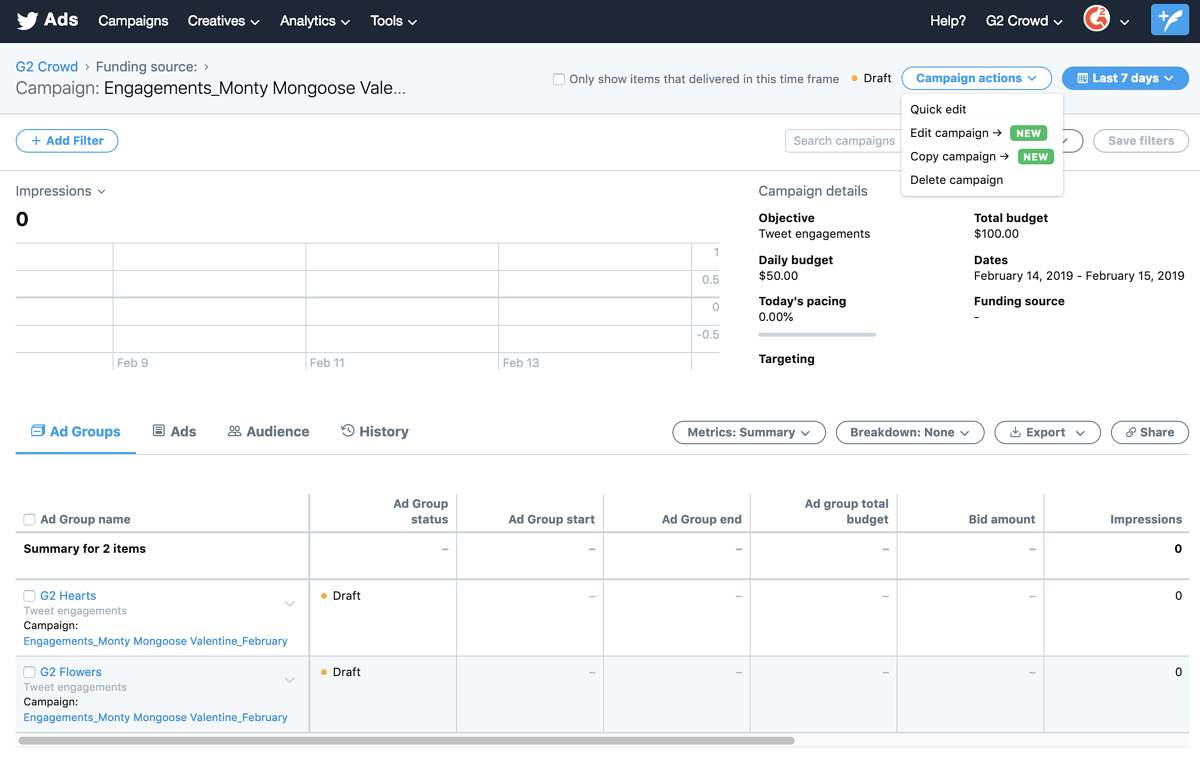Image resolution: width=1200 pixels, height=771 pixels.
Task: Focus the Search campaigns field
Action: (x=842, y=141)
